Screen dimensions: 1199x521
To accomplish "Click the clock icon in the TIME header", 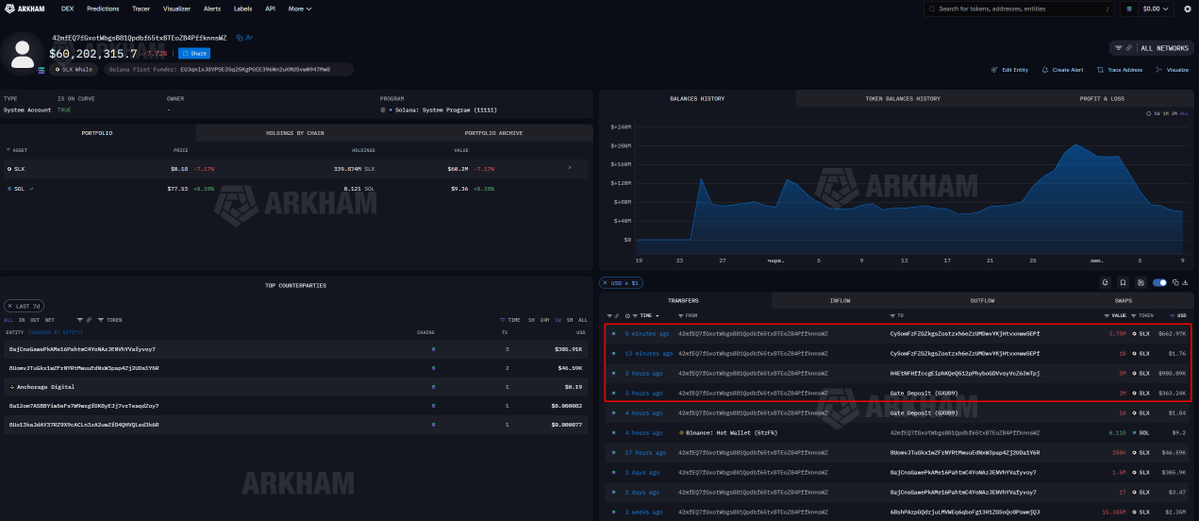I will tap(629, 315).
